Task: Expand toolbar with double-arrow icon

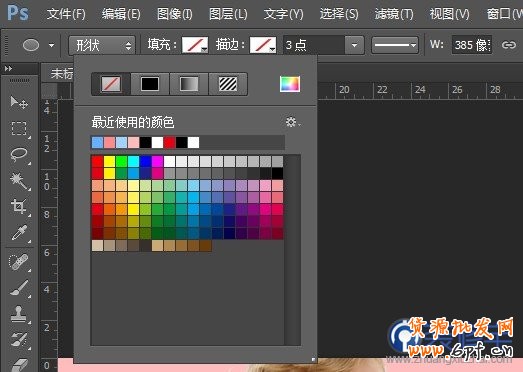Action: coord(9,69)
